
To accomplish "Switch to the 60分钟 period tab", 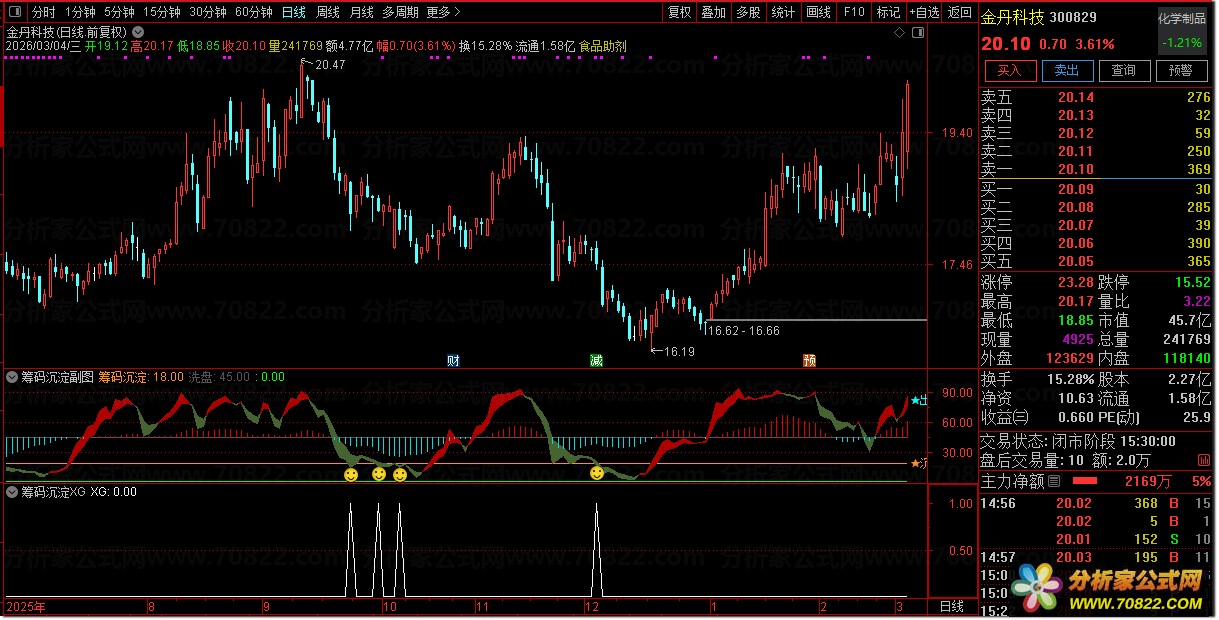I will (x=253, y=13).
